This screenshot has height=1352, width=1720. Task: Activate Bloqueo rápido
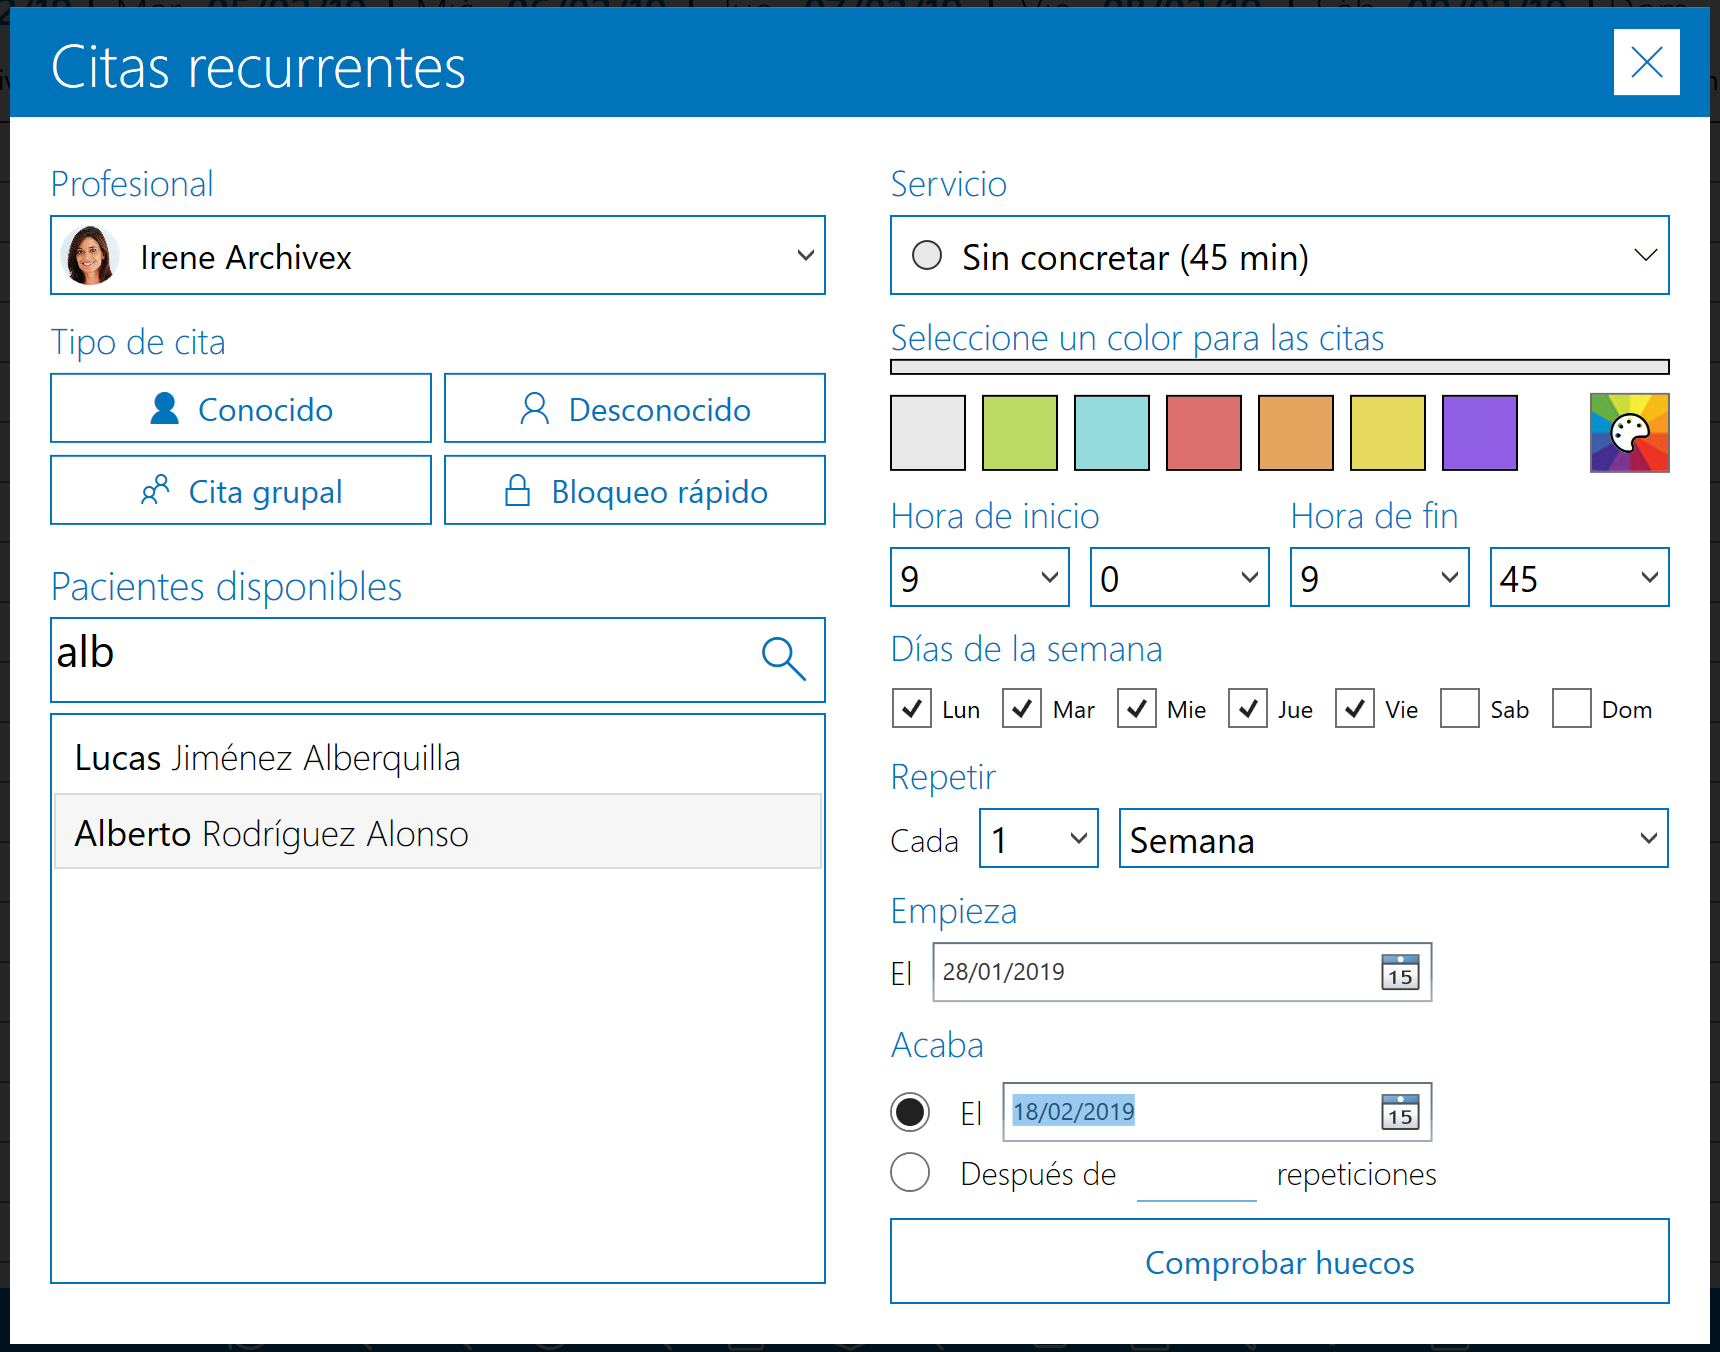click(x=634, y=490)
